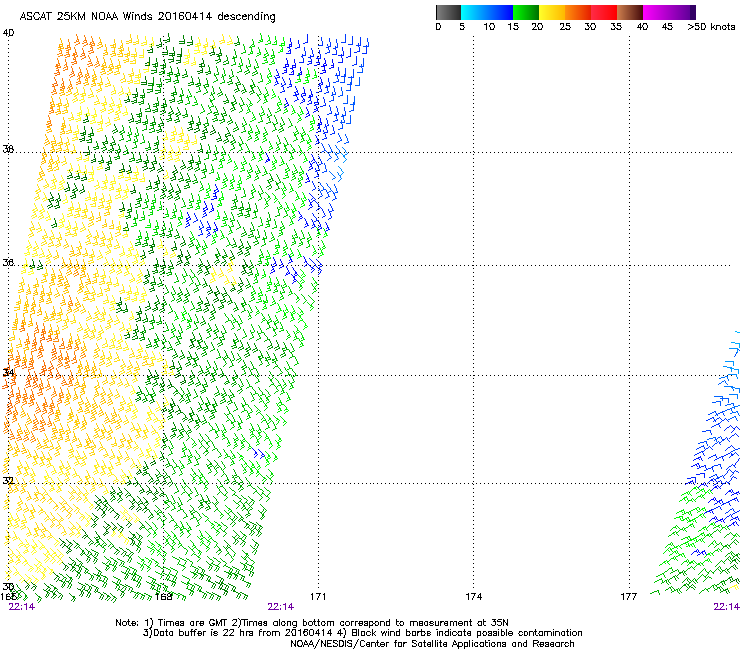Click the red 30-35 knots color band
The height and width of the screenshot is (650, 740).
click(x=604, y=12)
